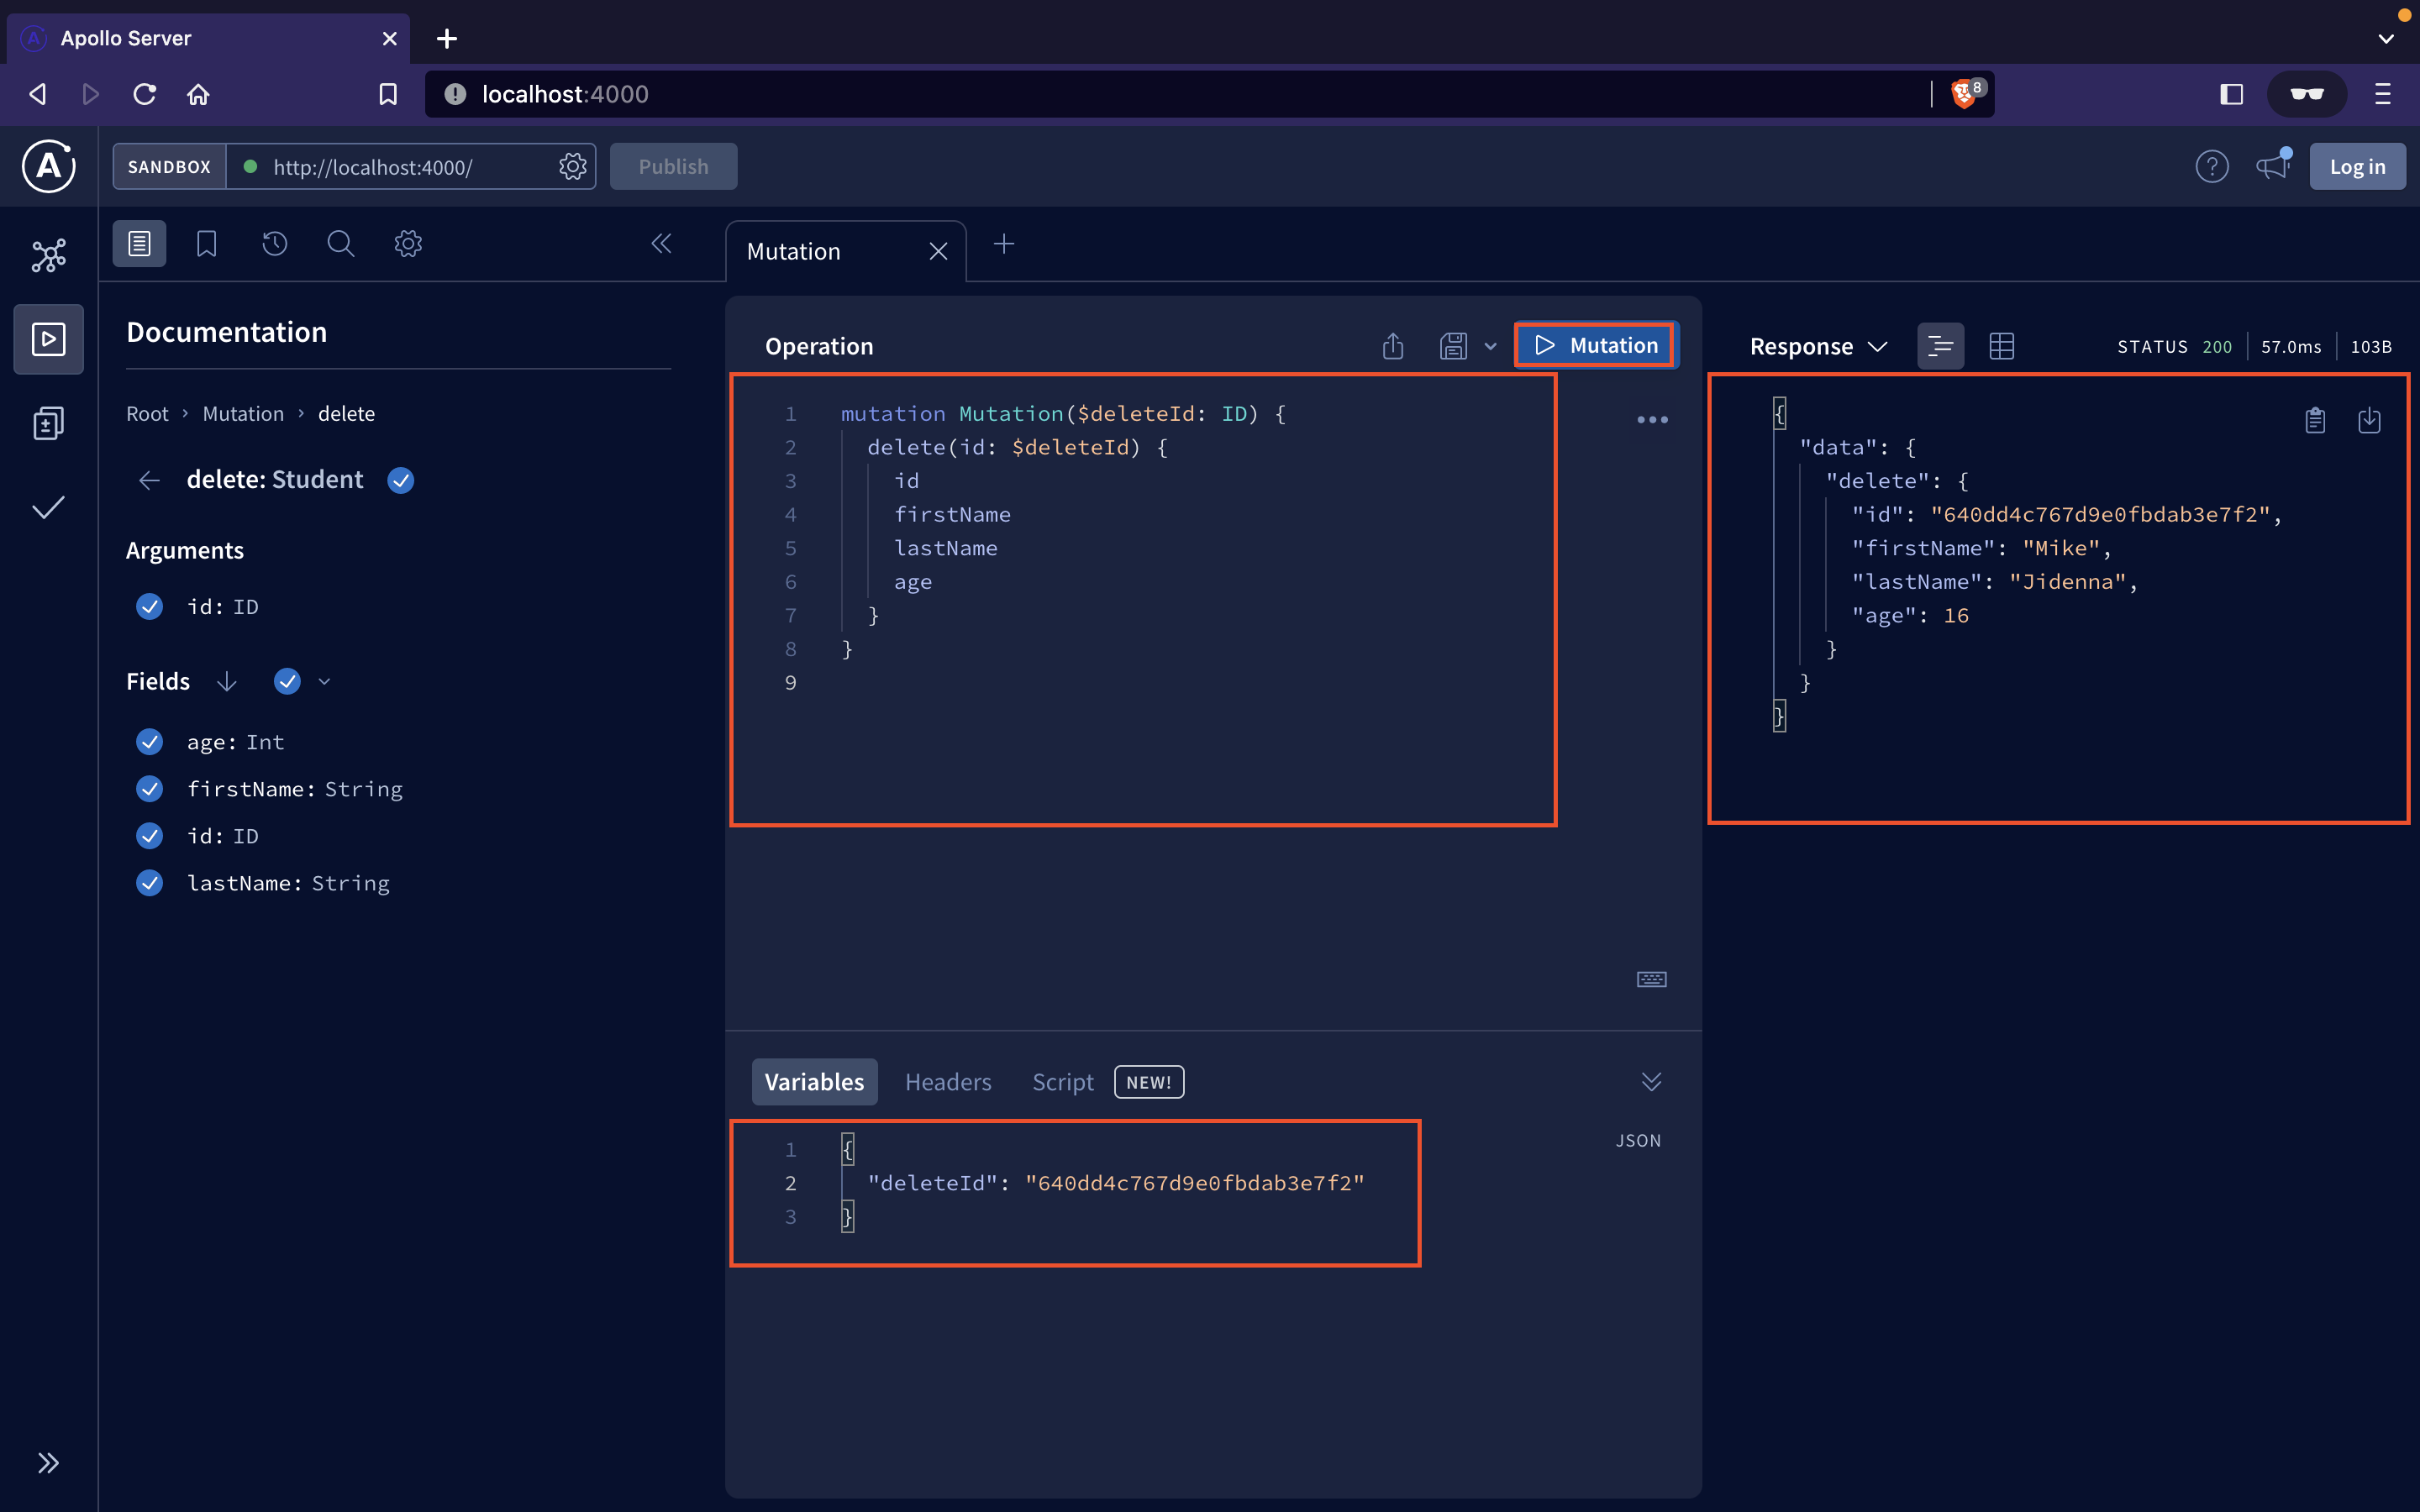2420x1512 pixels.
Task: Expand the left sidebar with double-arrow icon
Action: point(48,1463)
